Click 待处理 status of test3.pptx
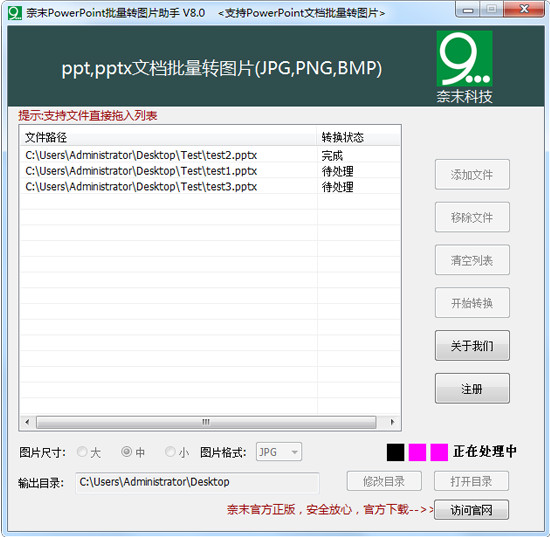Screen dimensions: 550x537 pos(337,187)
